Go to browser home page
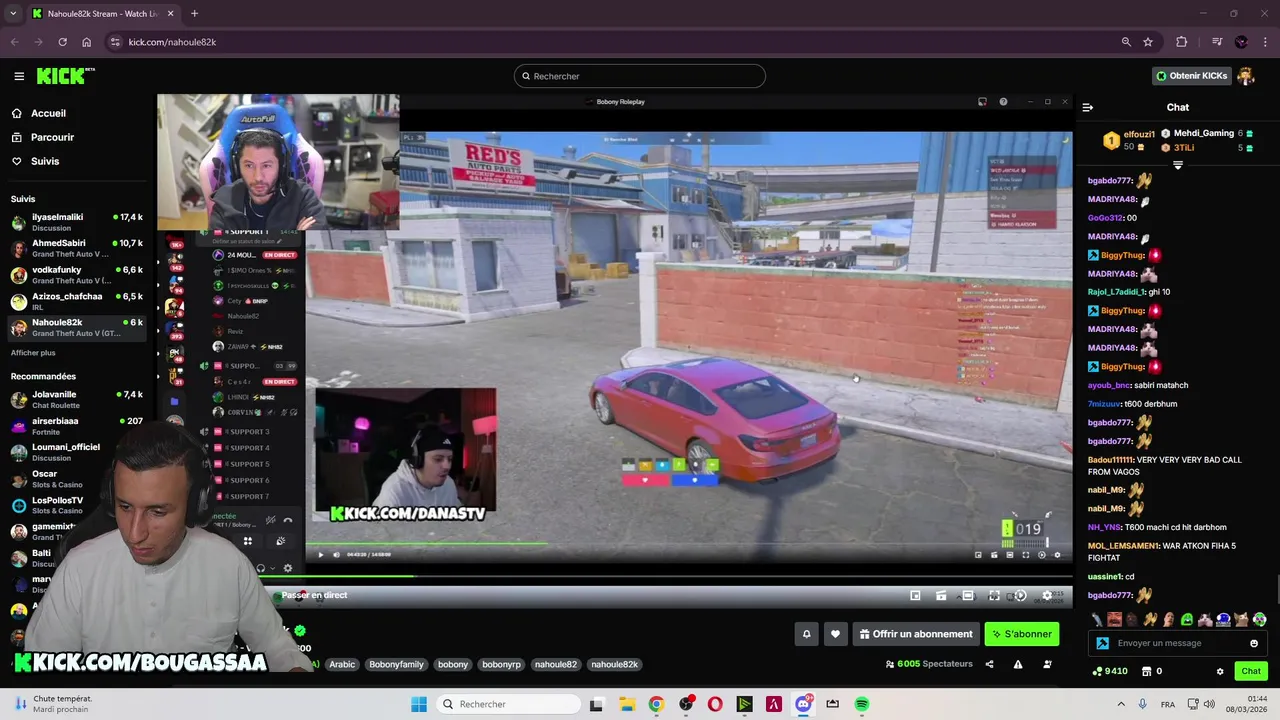This screenshot has height=720, width=1280. [87, 42]
